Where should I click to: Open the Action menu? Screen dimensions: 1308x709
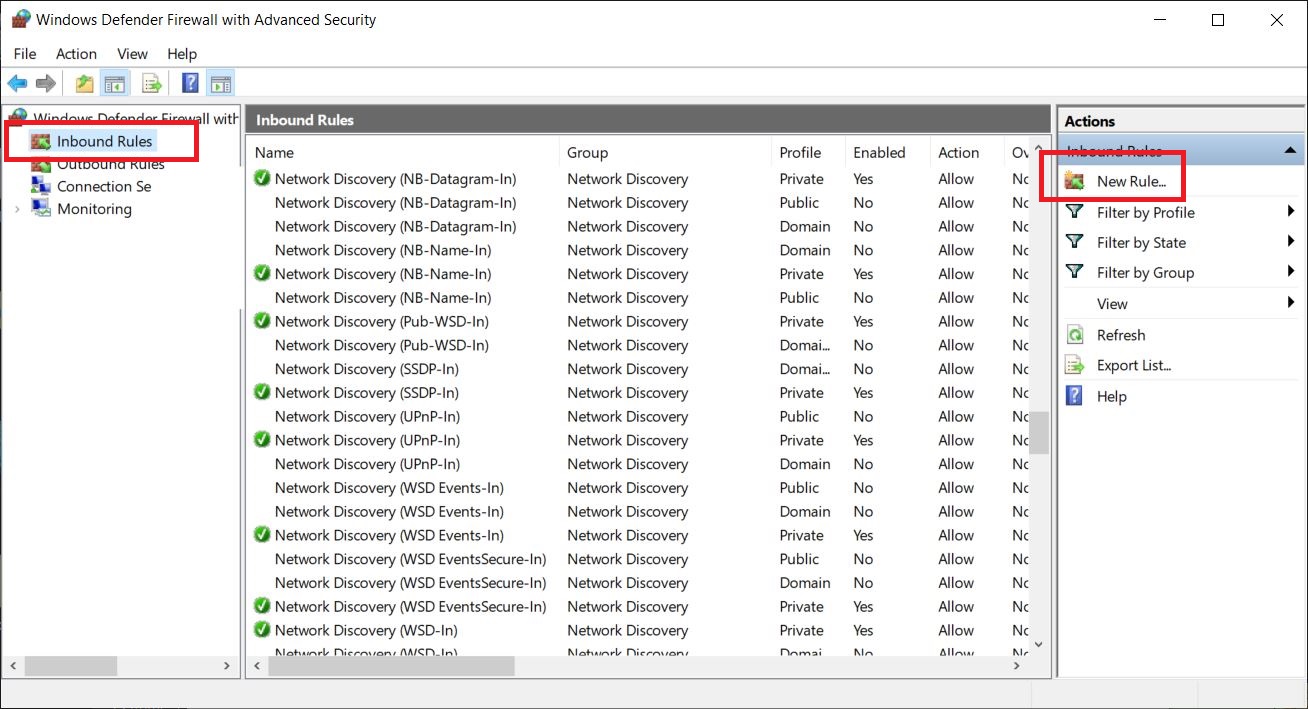tap(76, 54)
